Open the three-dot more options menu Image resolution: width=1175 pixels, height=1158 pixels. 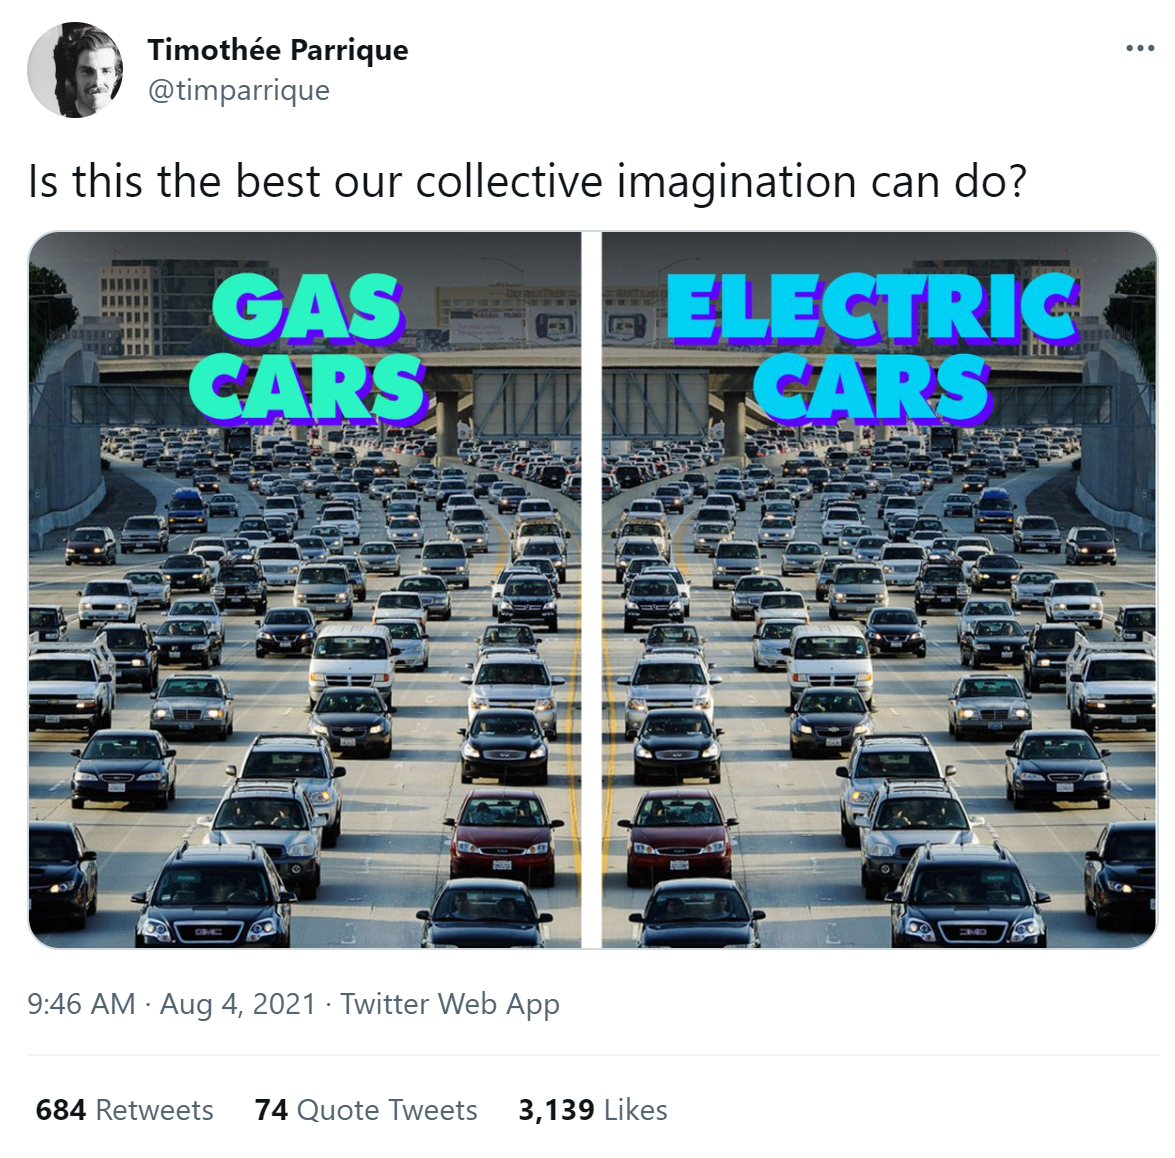coord(1140,49)
